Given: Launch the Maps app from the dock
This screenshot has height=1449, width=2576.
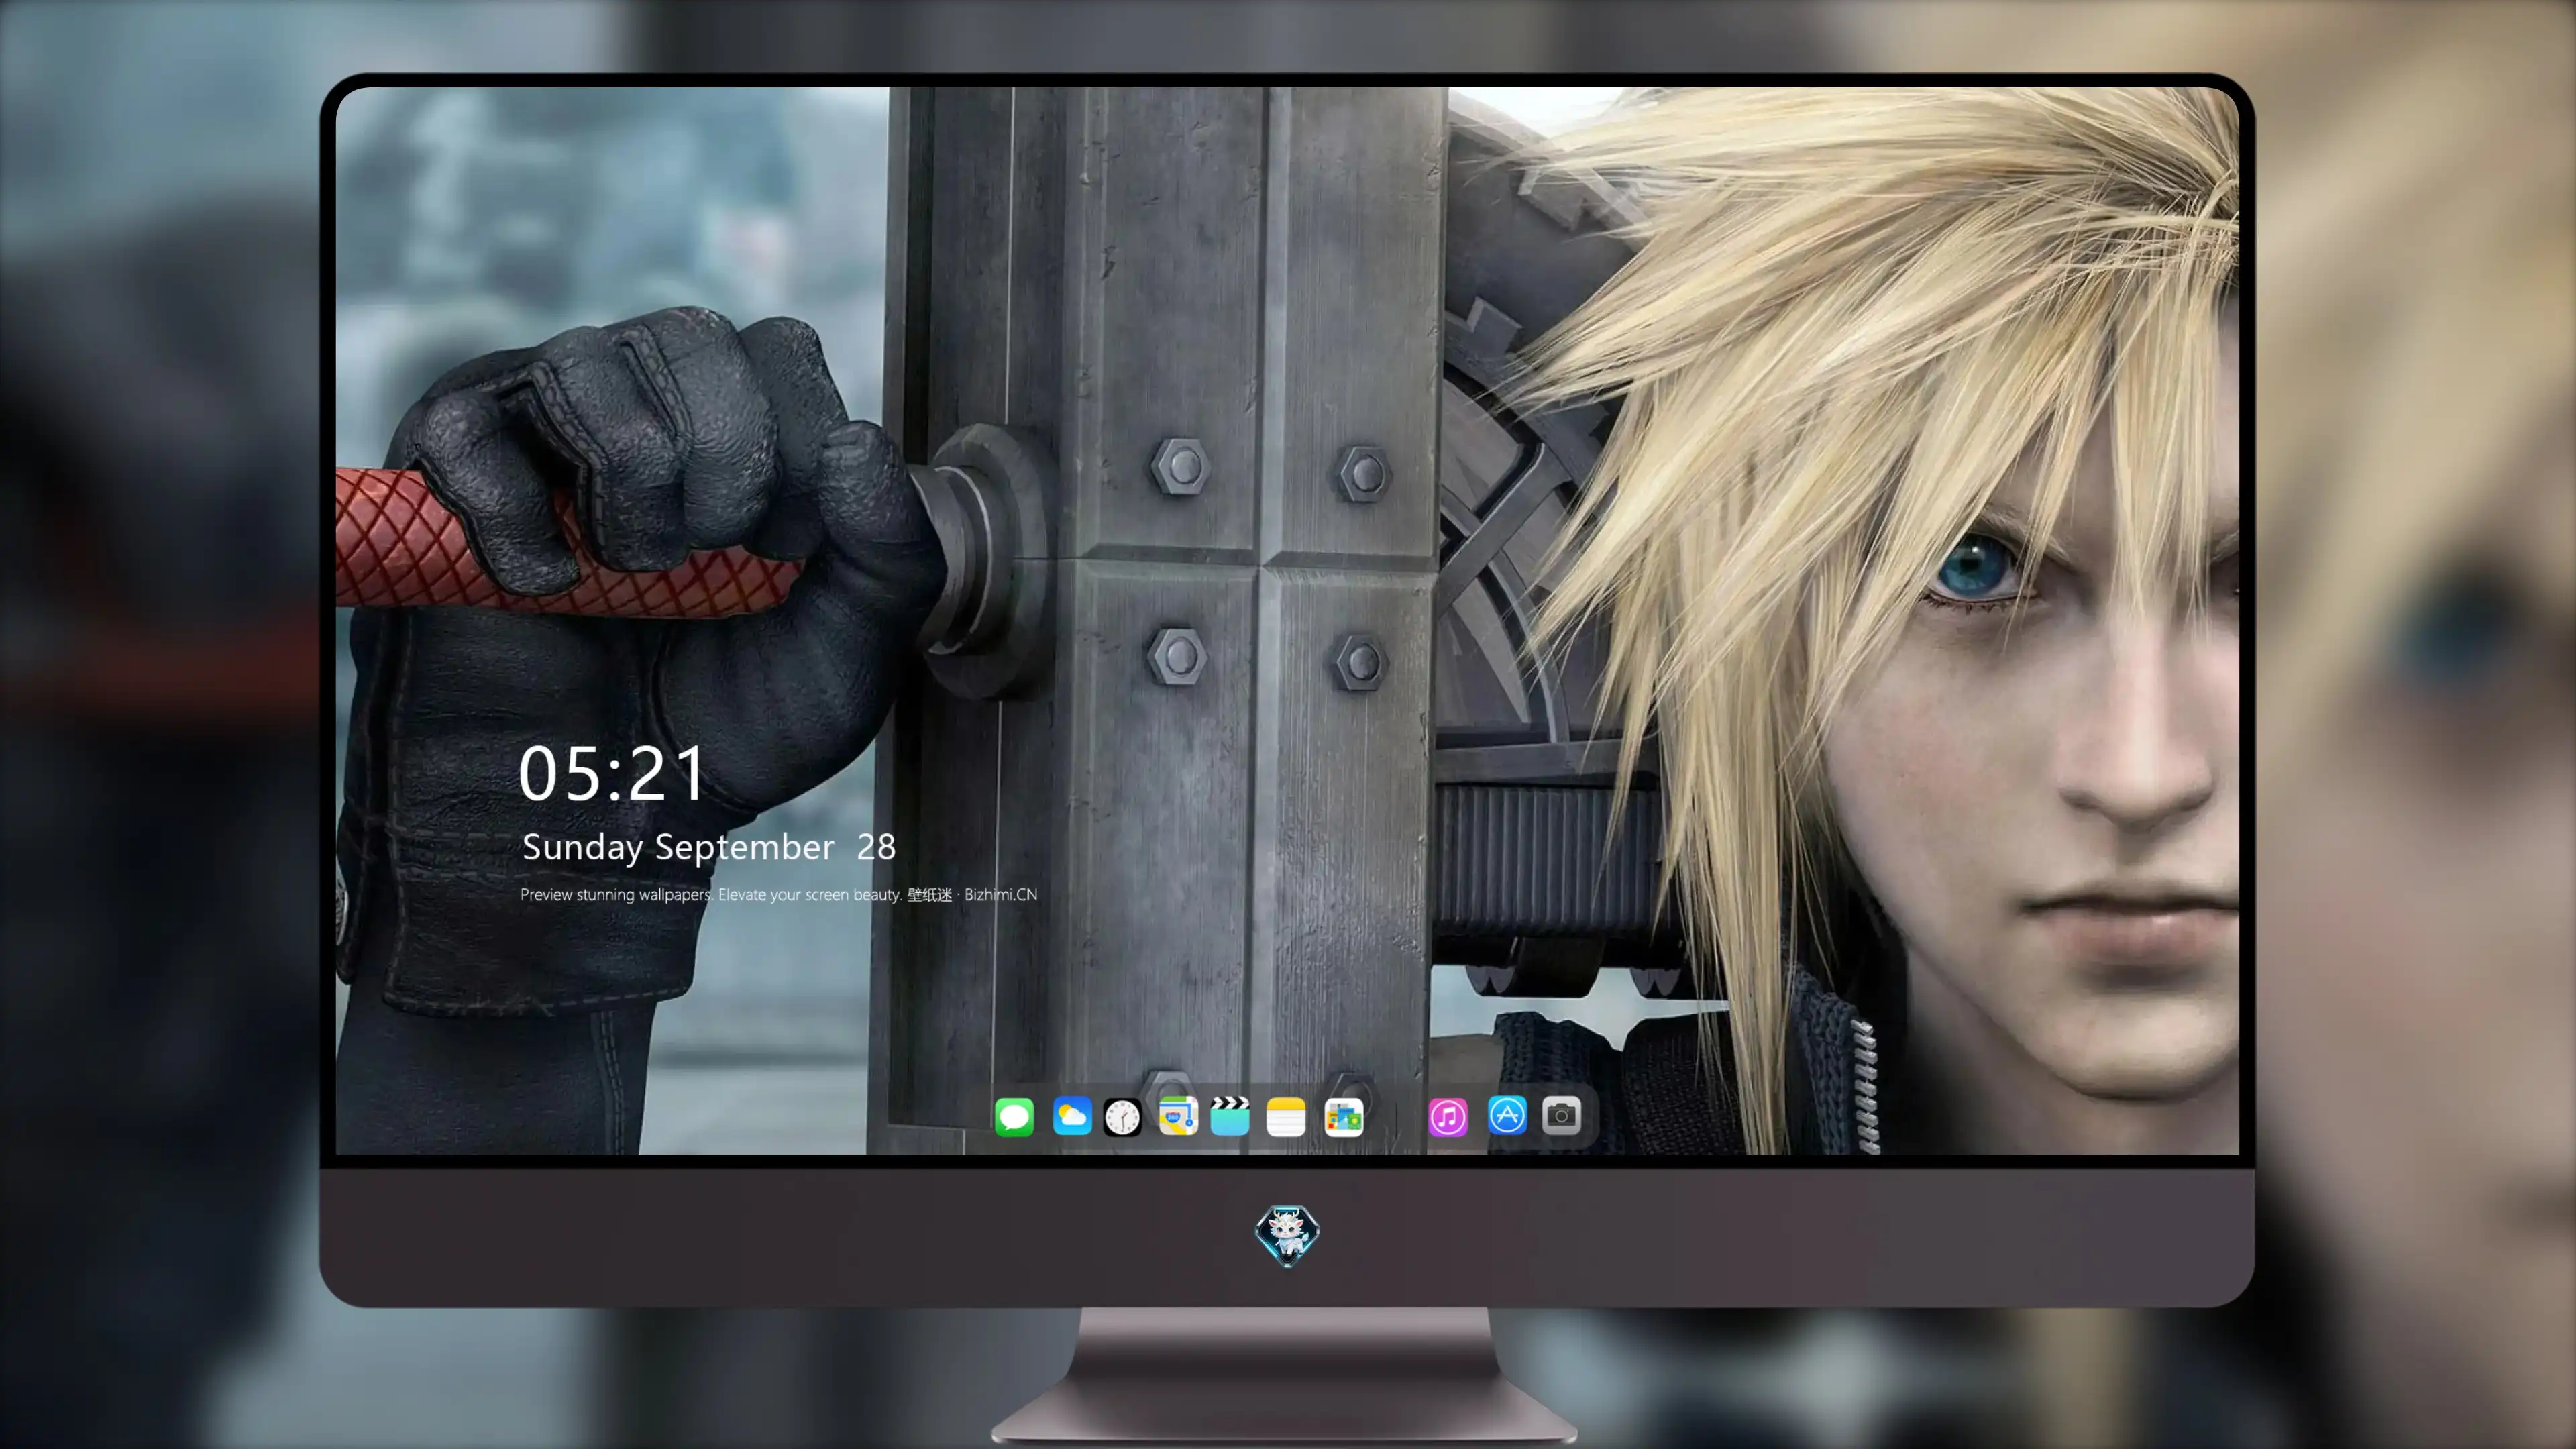Looking at the screenshot, I should coord(1178,1116).
